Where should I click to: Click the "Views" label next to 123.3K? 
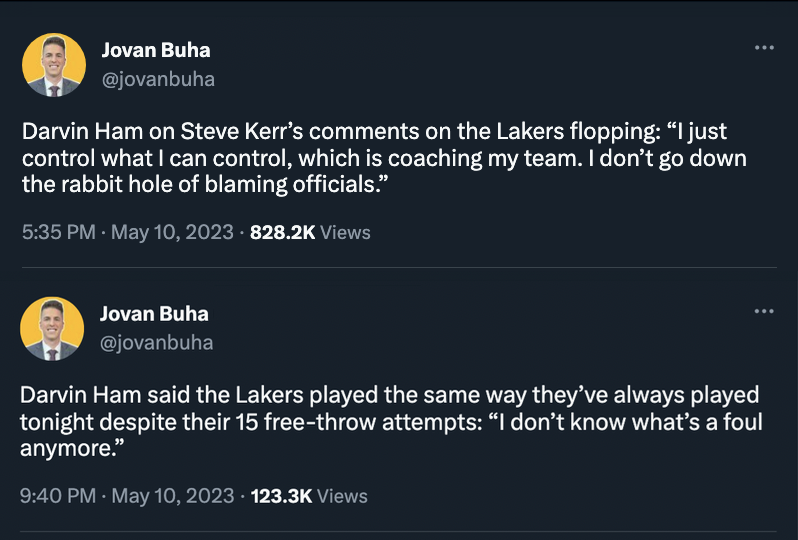click(x=343, y=495)
